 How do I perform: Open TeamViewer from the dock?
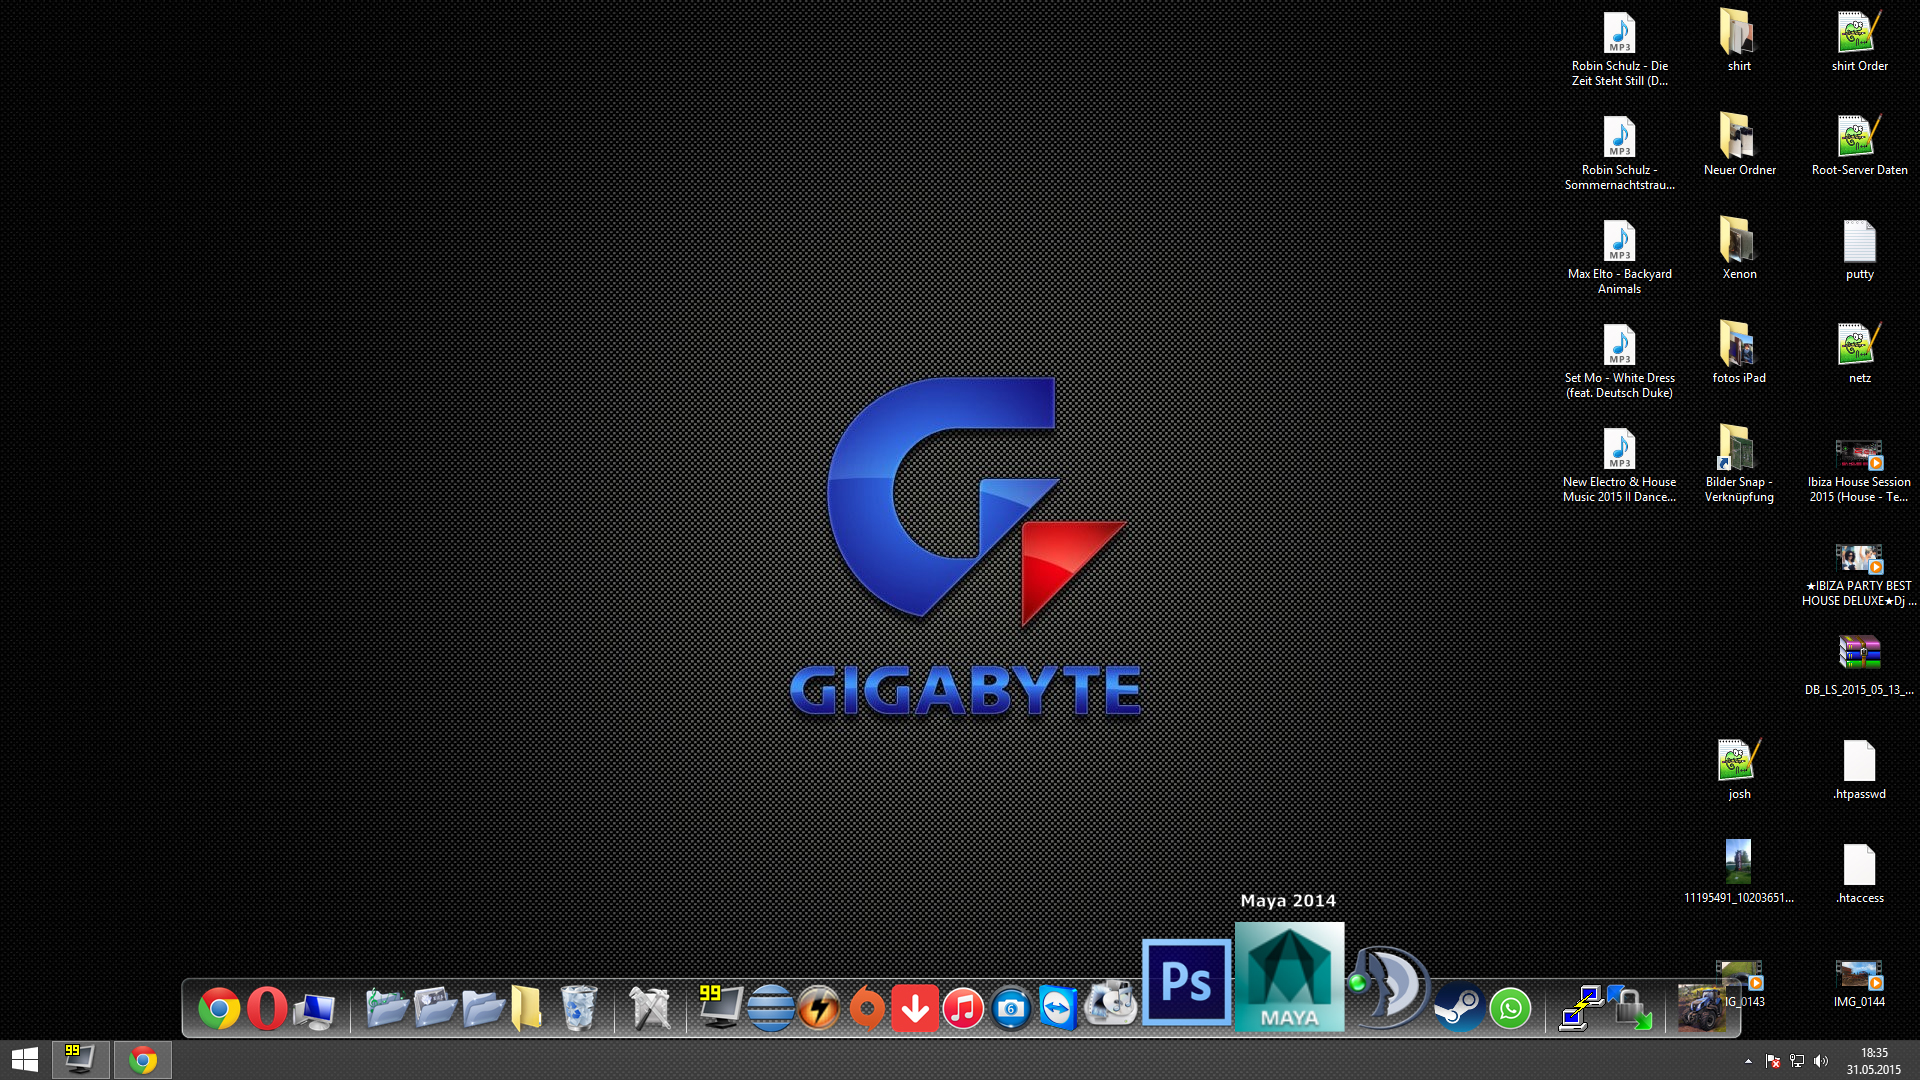click(x=1059, y=1008)
